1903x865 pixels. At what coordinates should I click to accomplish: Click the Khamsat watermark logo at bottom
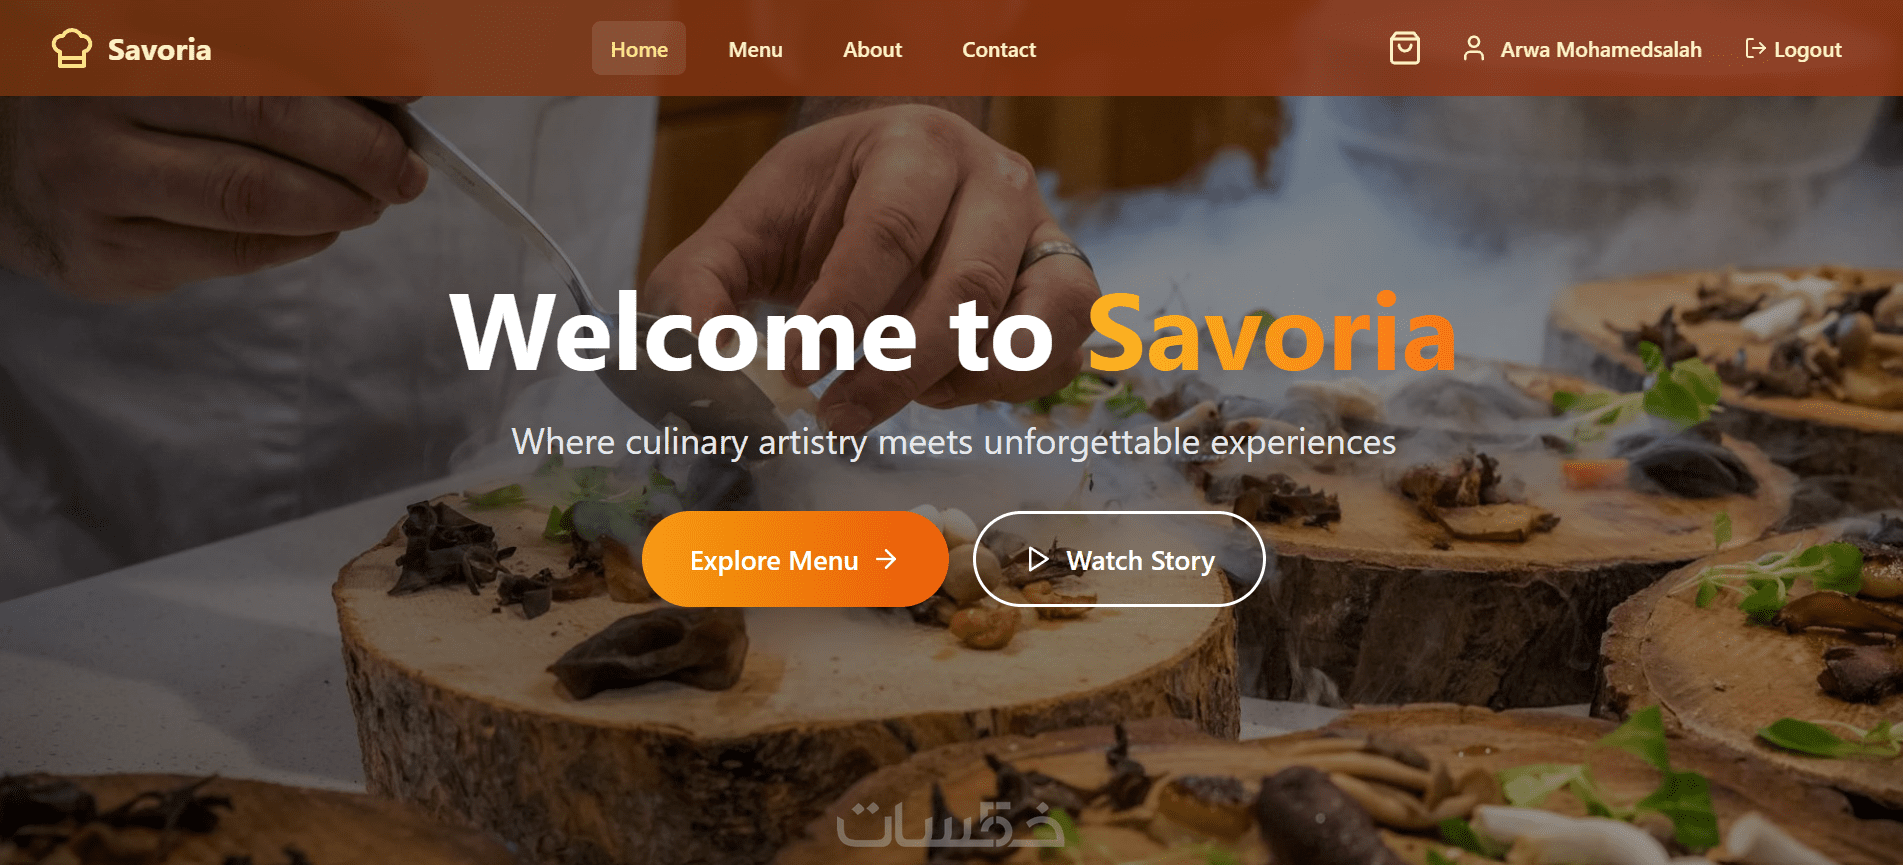tap(950, 823)
